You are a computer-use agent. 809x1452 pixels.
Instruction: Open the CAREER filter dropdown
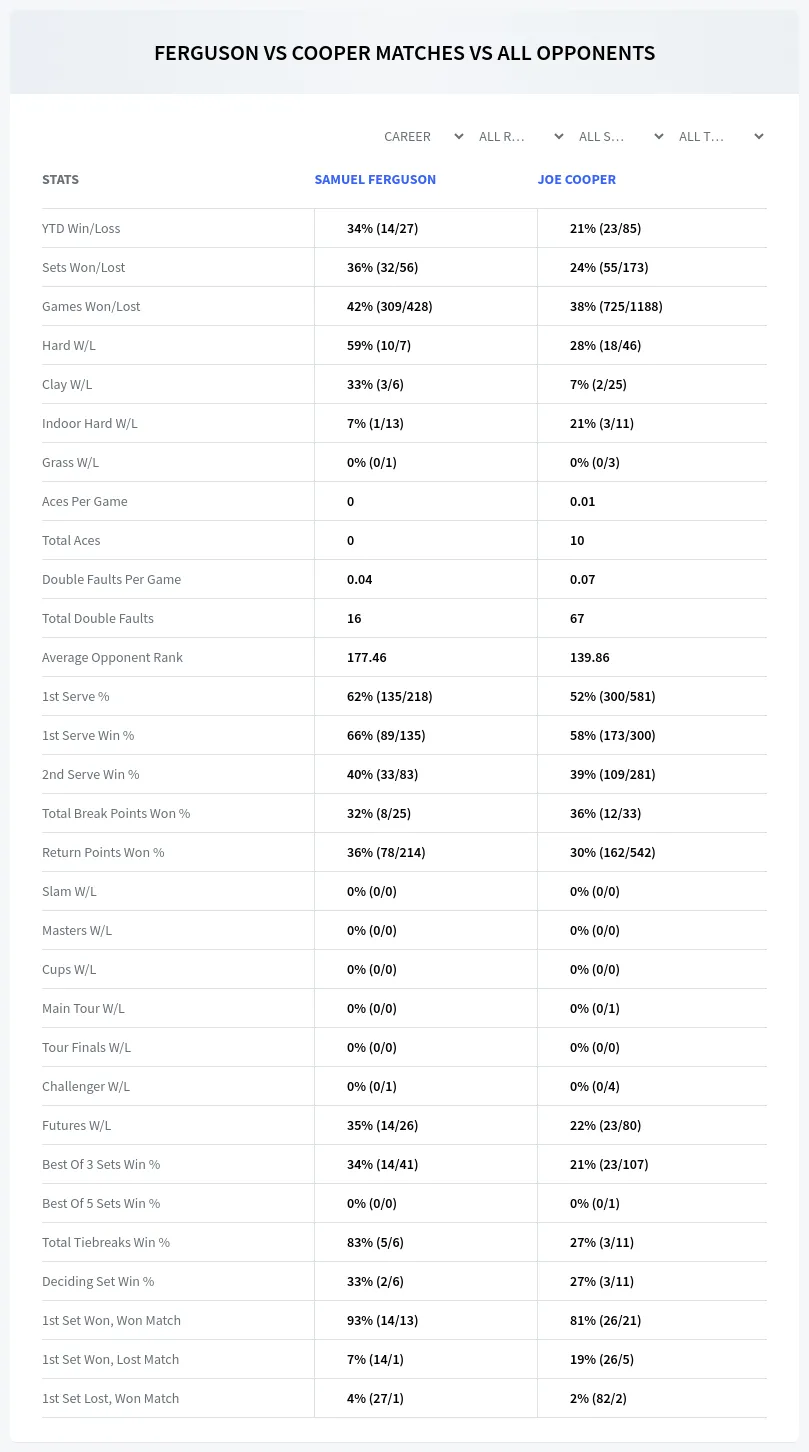pos(422,136)
